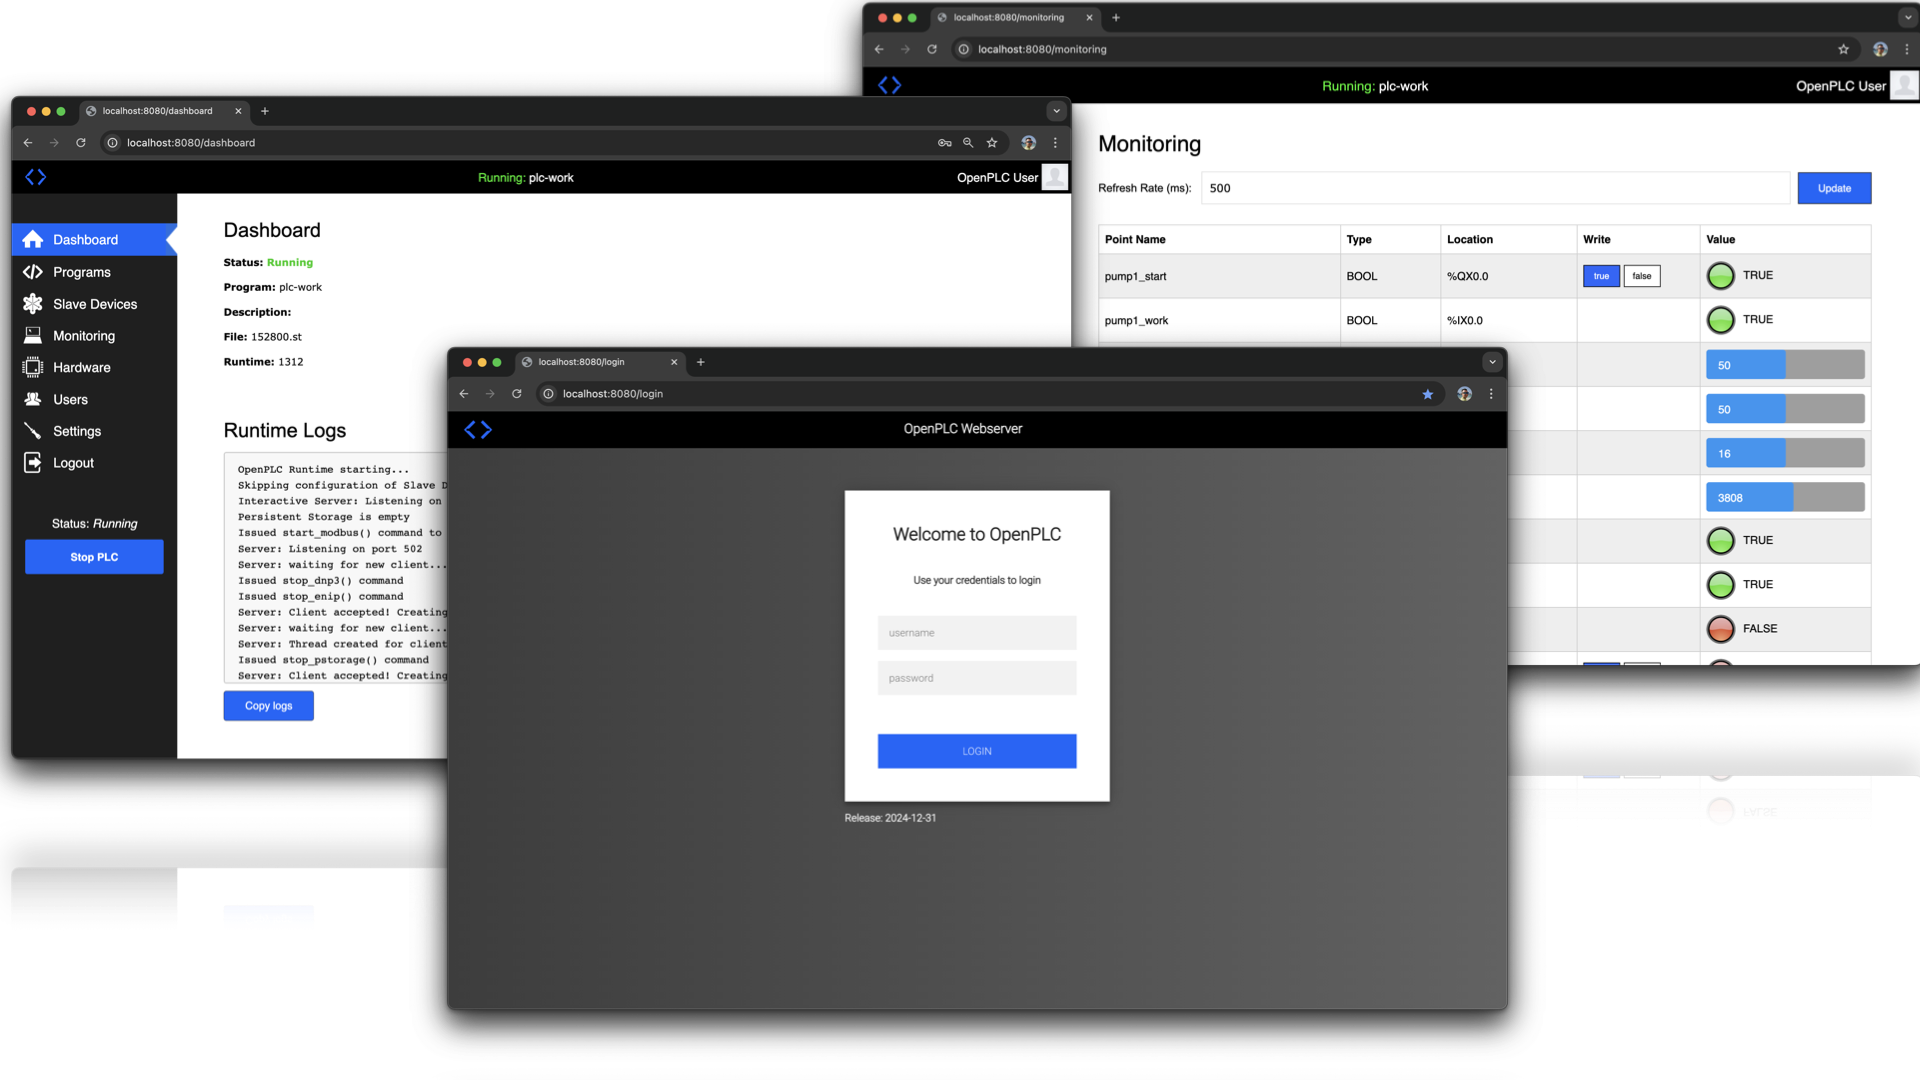Click the pump1_start green status indicator

click(x=1720, y=276)
